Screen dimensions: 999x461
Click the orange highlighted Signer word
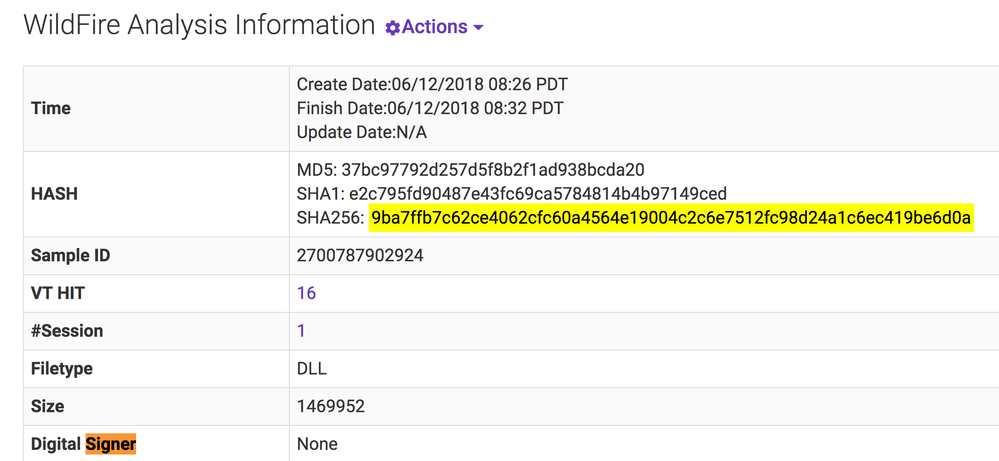tap(110, 444)
